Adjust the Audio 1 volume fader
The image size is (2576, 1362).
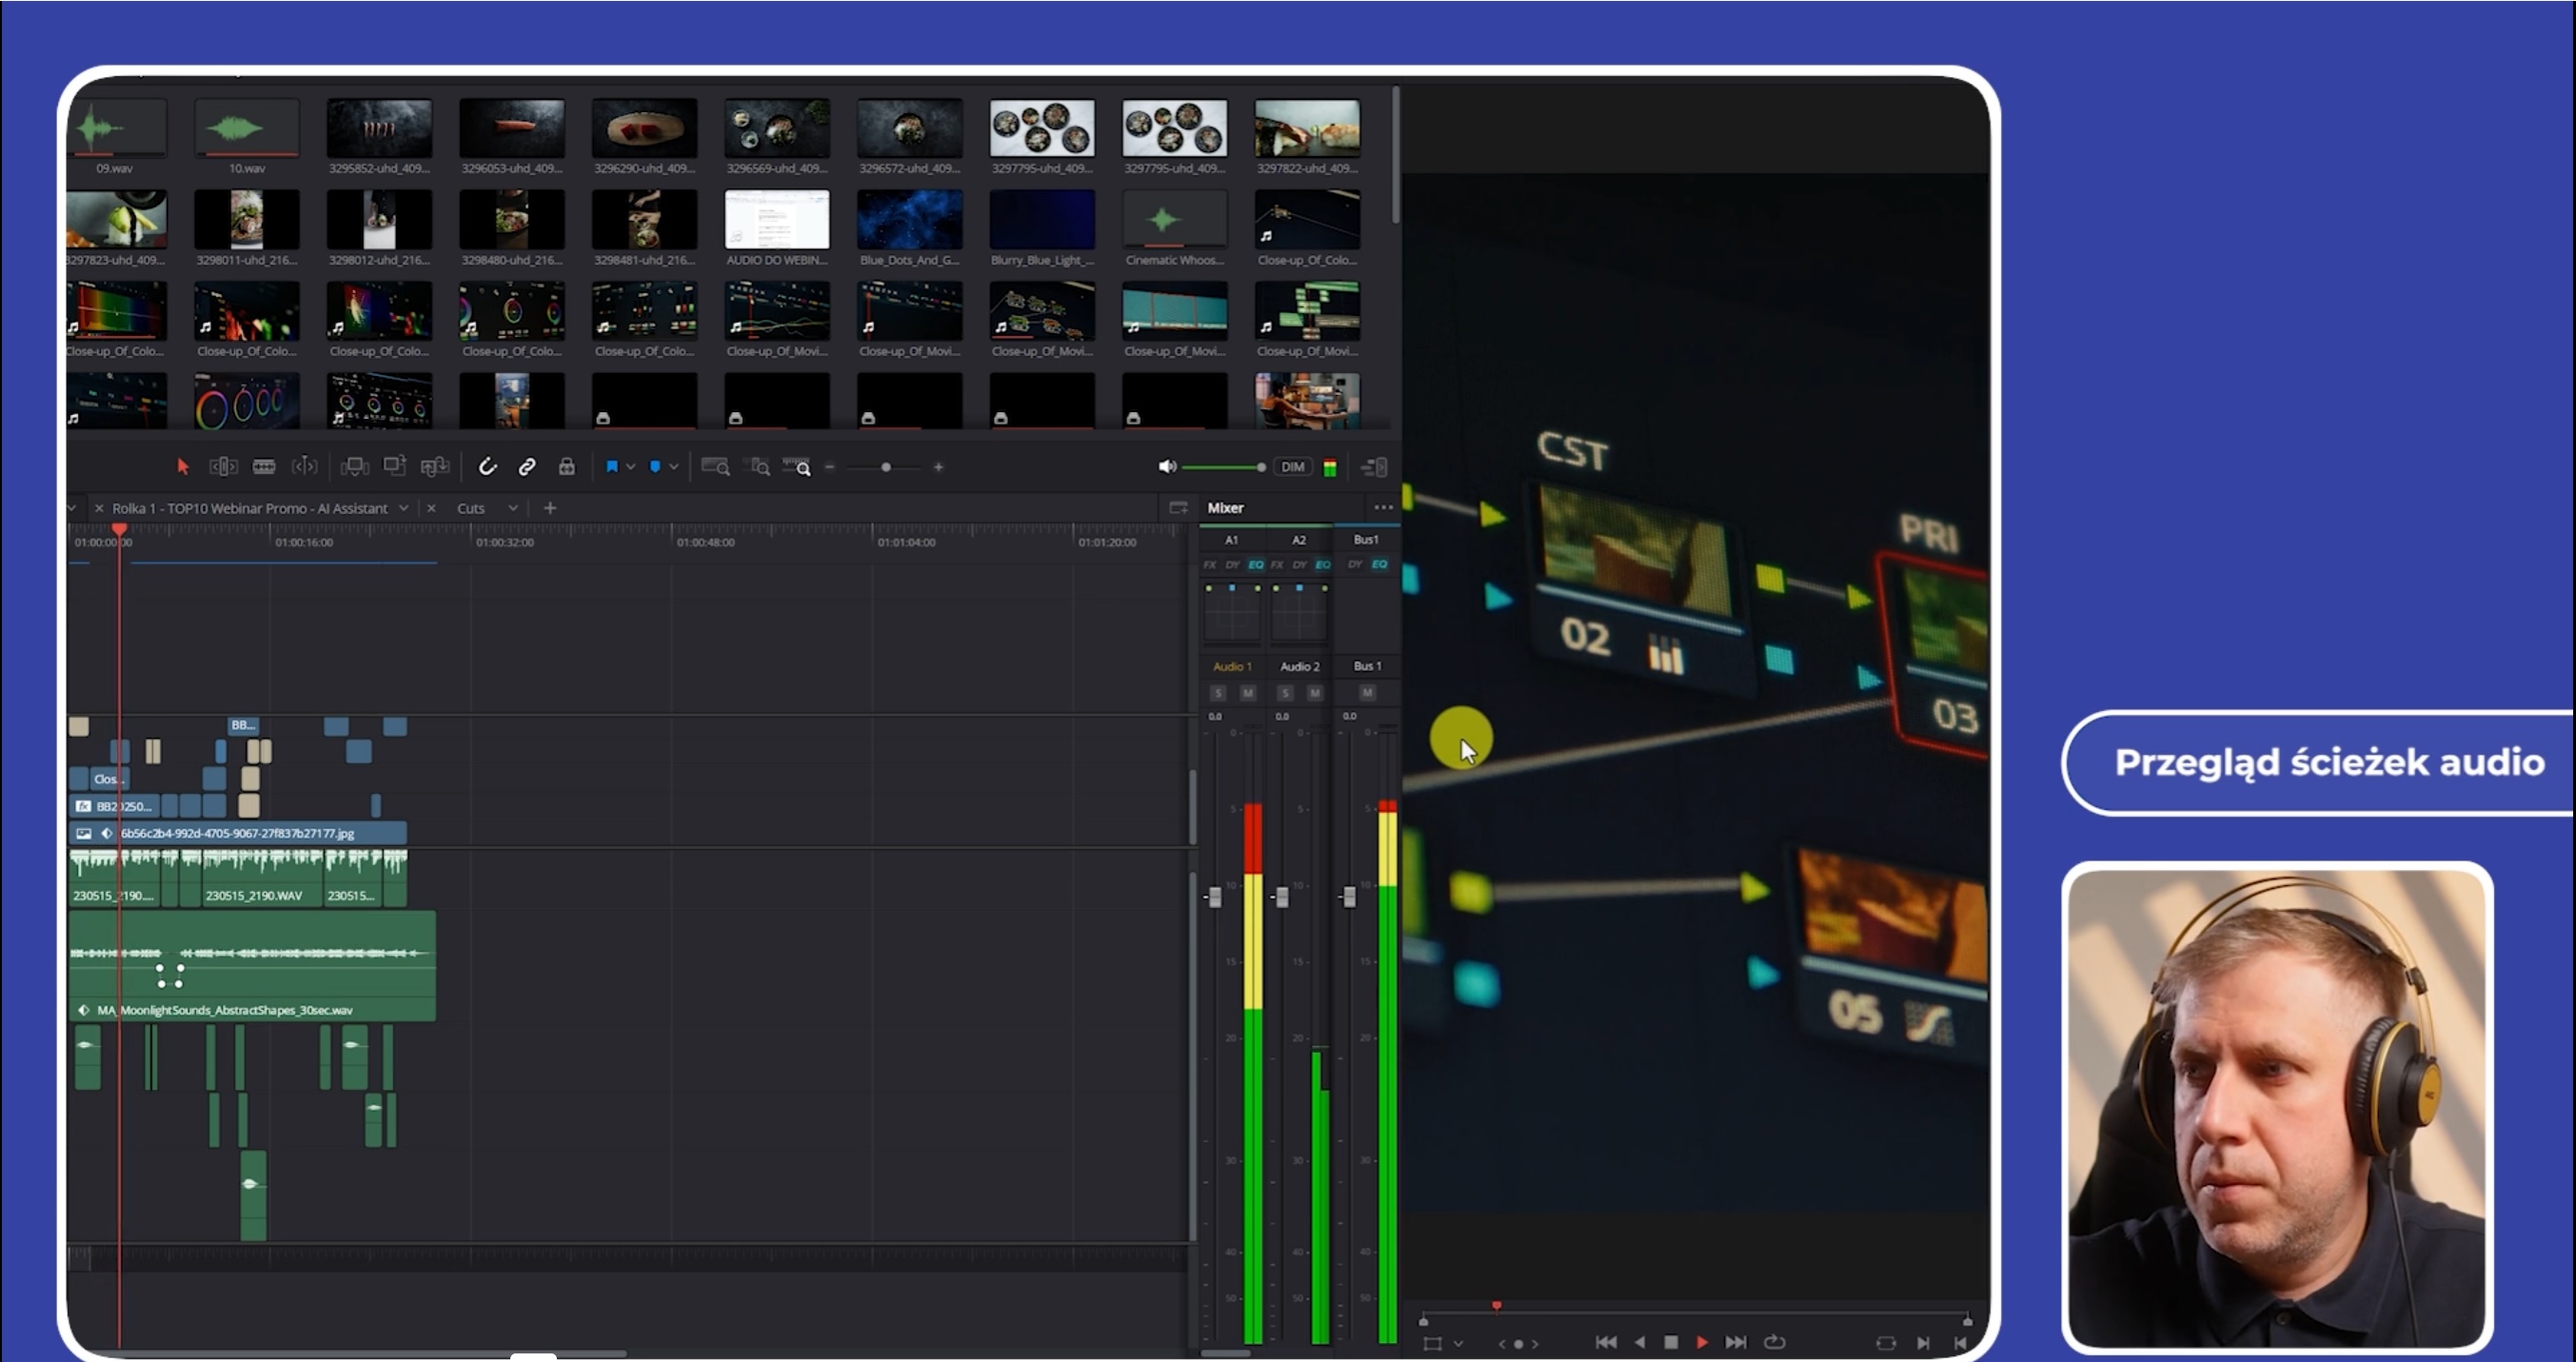tap(1215, 897)
